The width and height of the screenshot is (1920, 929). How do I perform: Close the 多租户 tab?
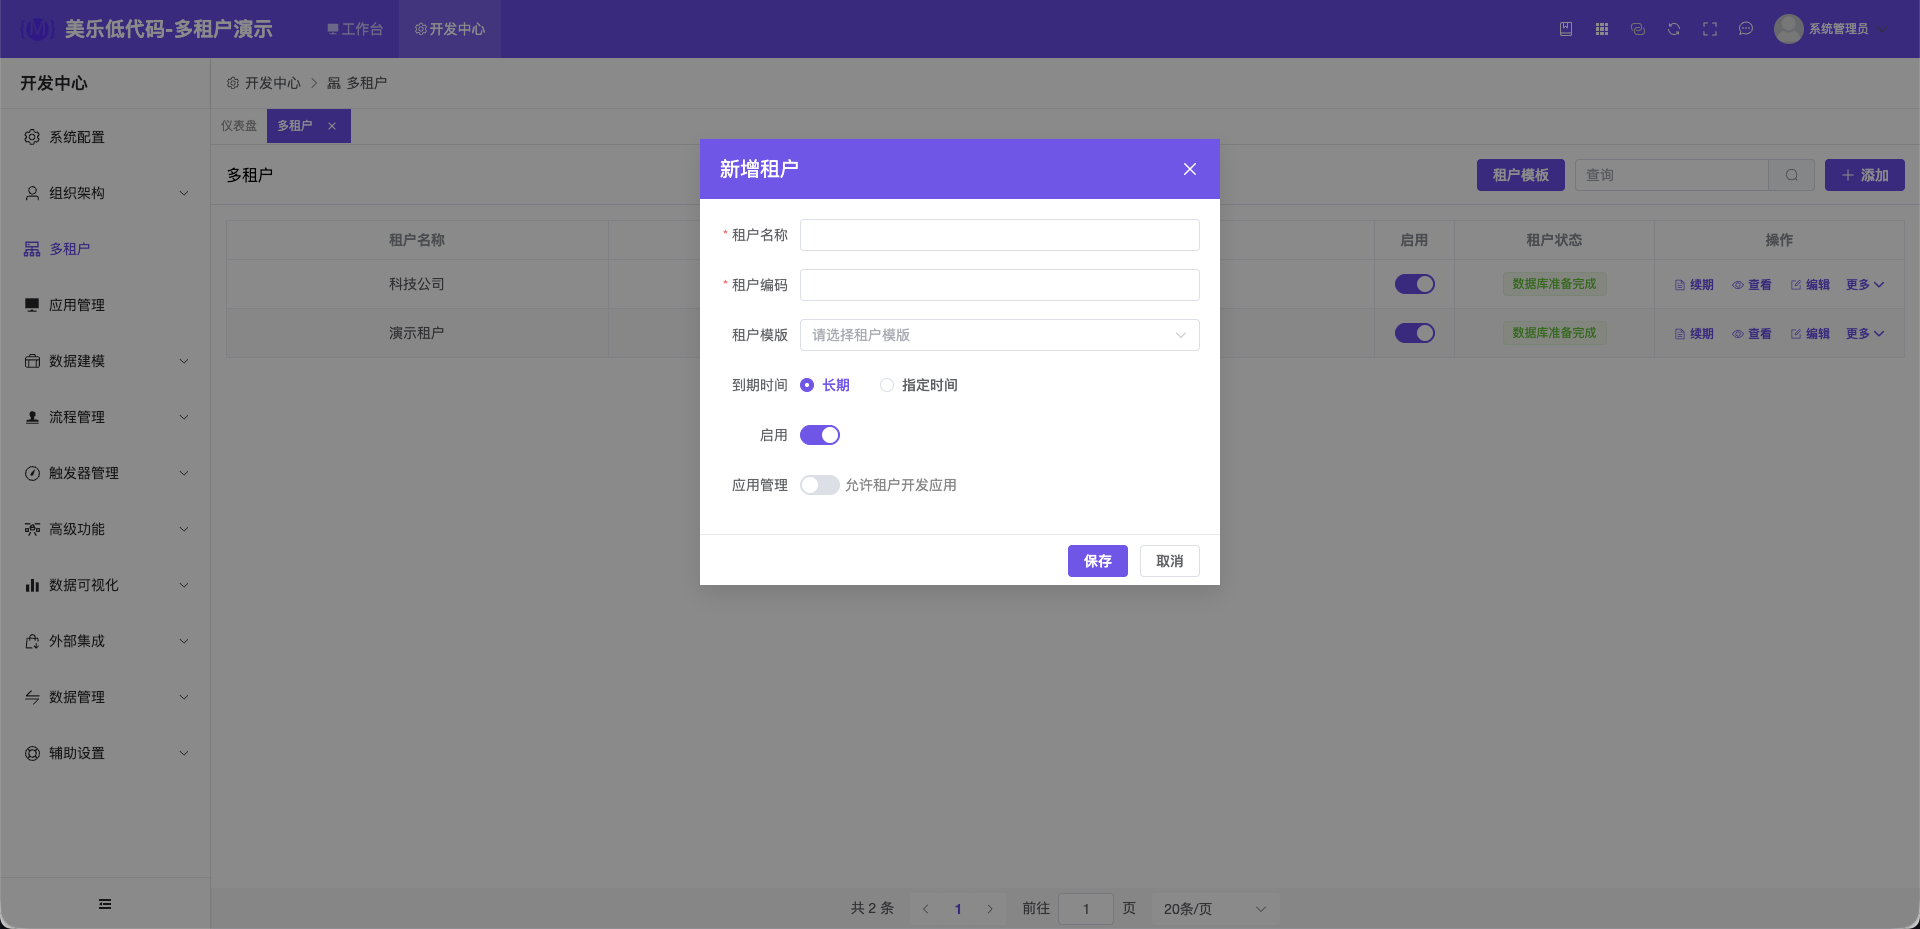coord(332,126)
